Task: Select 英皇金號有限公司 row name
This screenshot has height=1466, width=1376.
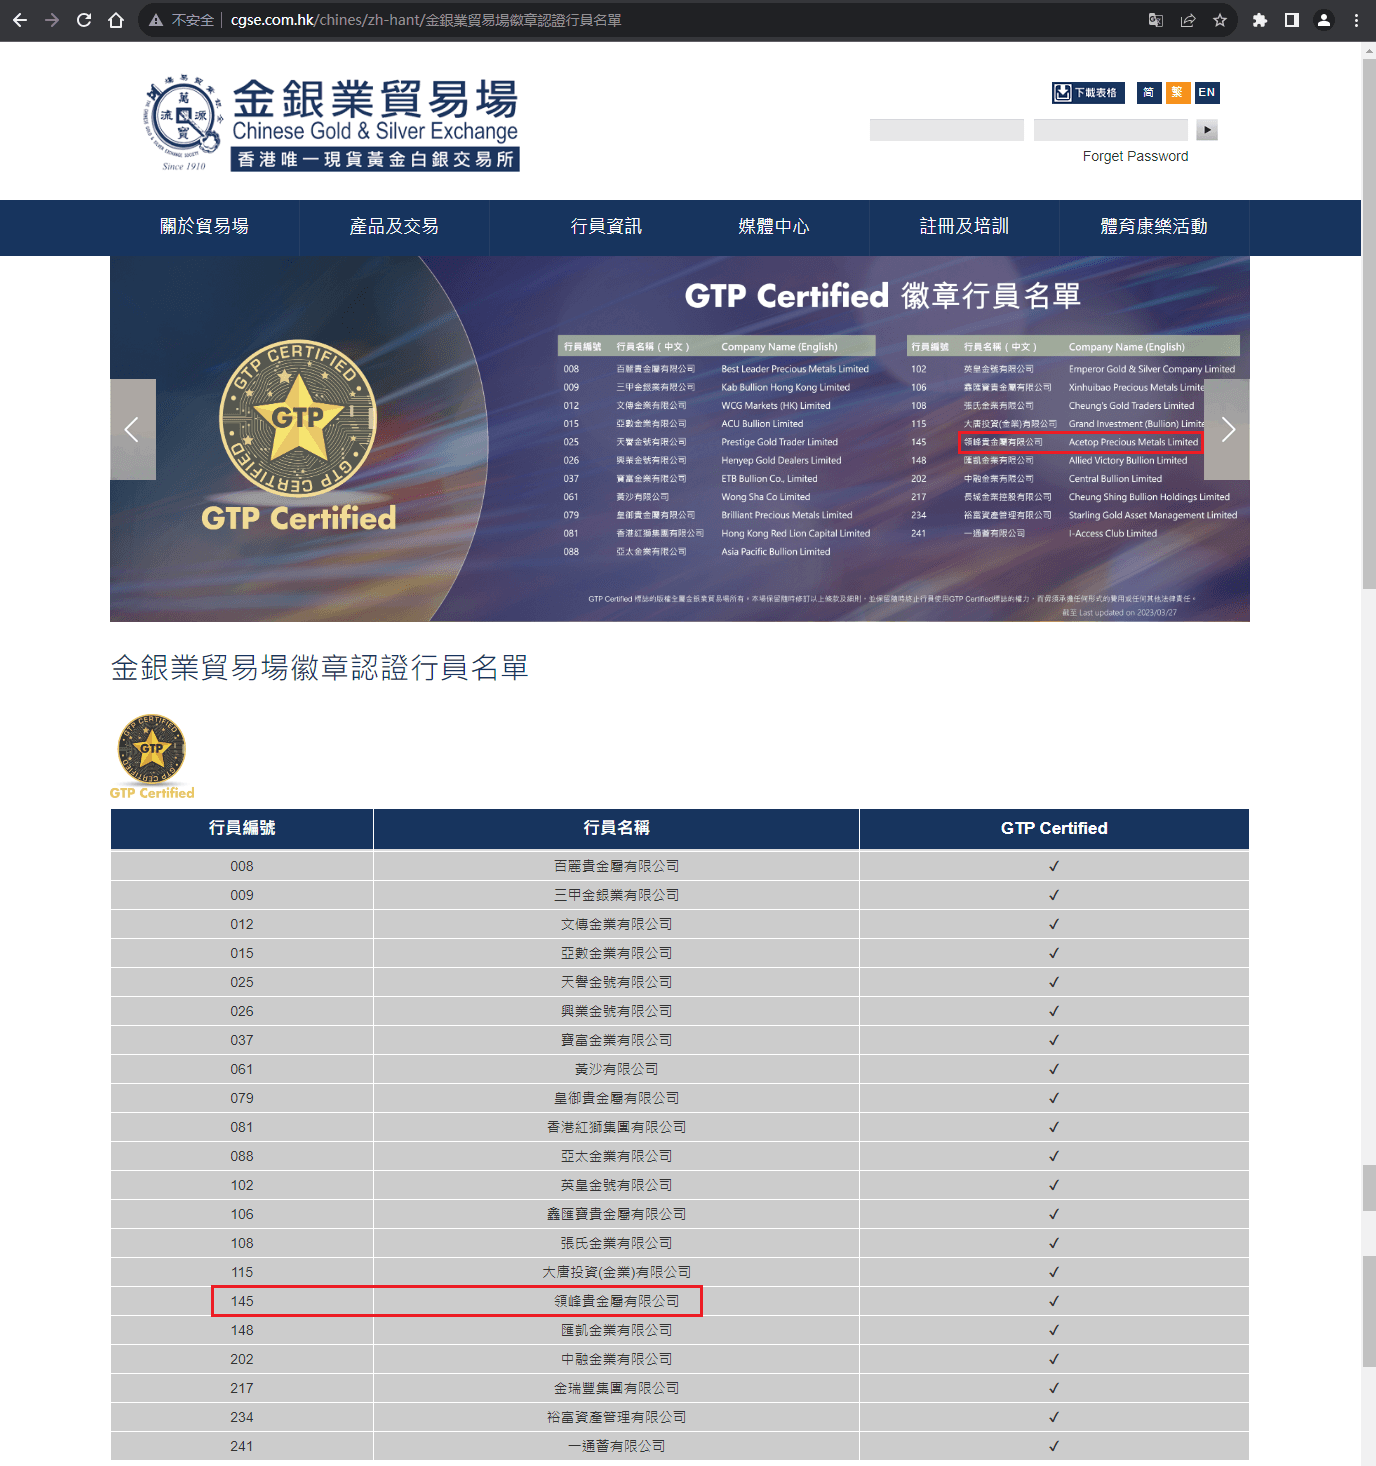Action: pos(616,1185)
